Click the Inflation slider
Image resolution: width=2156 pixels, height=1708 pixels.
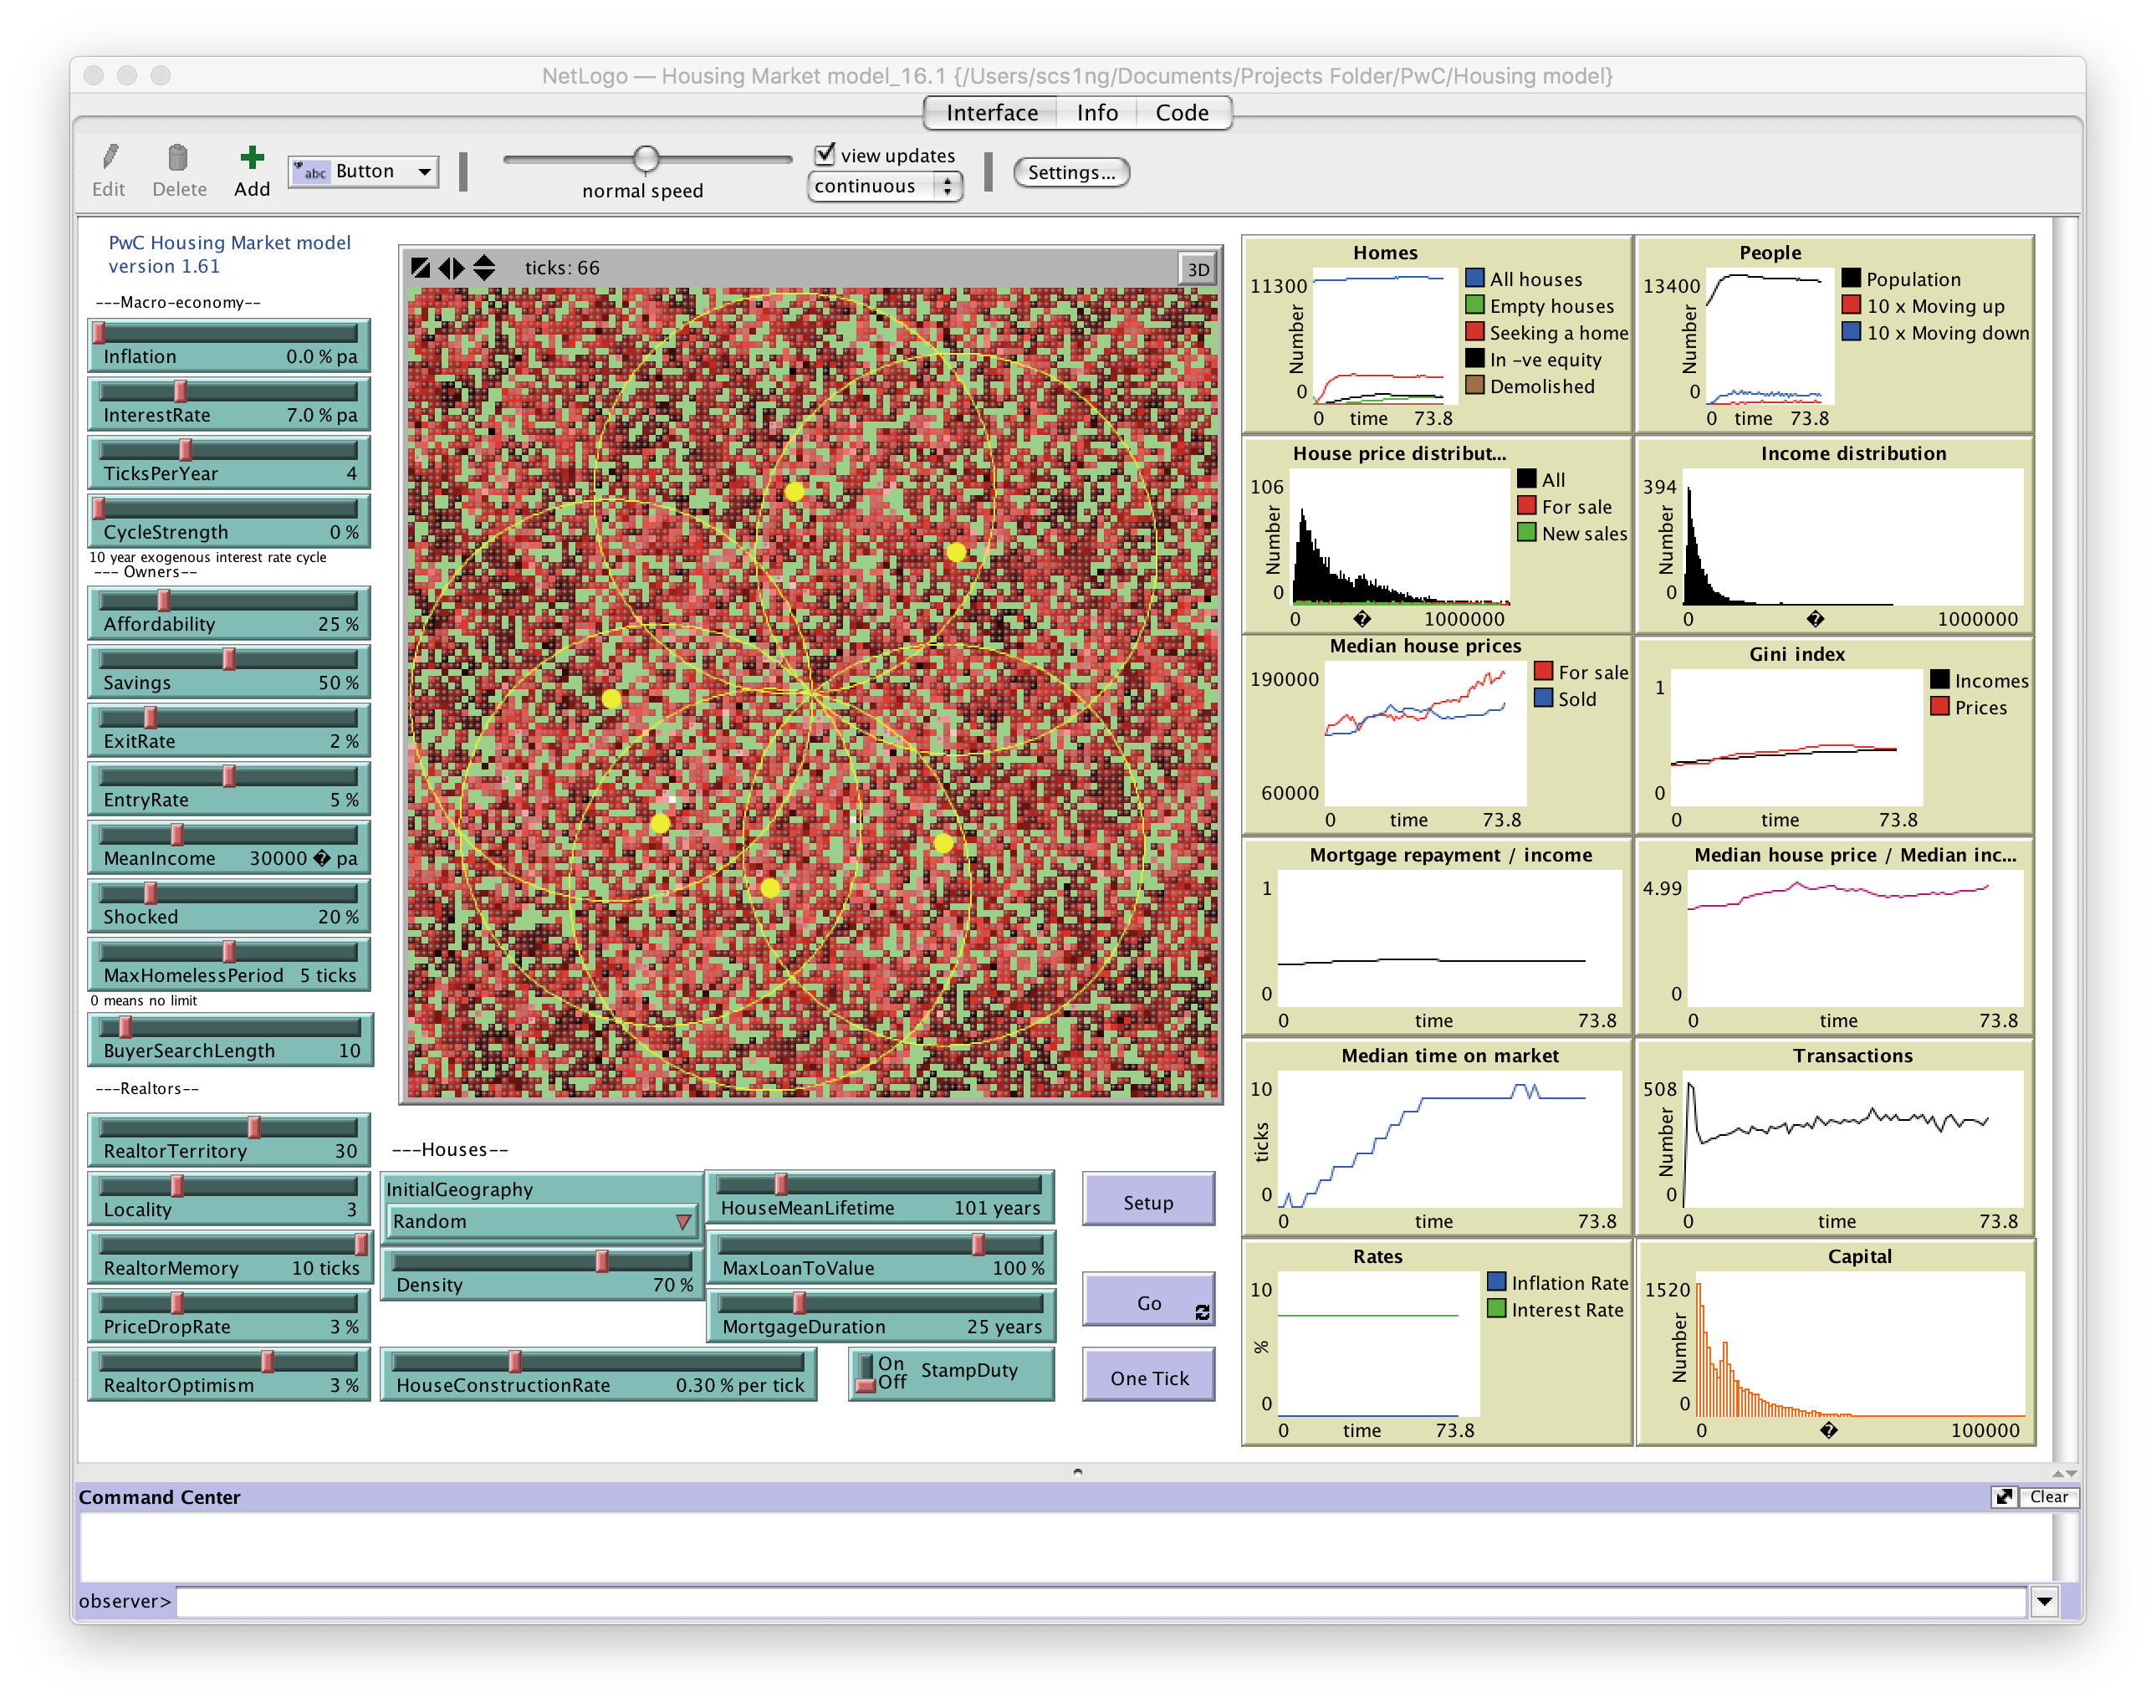(x=229, y=345)
